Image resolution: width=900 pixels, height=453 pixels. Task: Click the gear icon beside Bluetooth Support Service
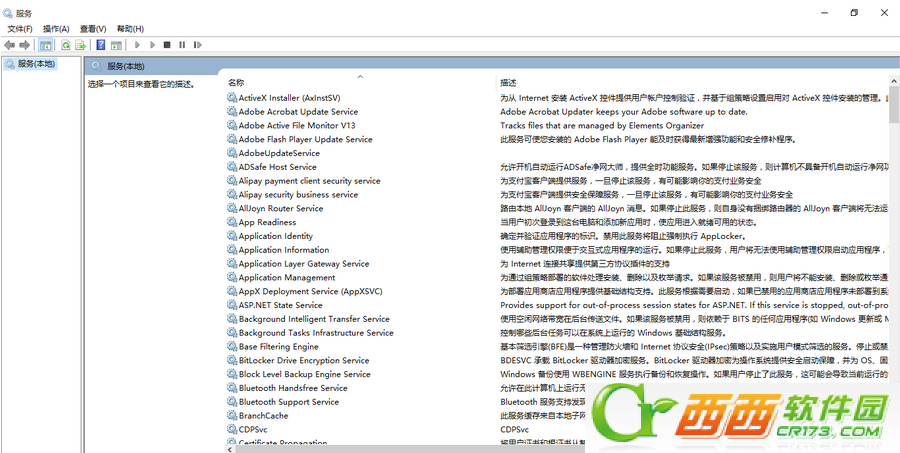tap(232, 402)
